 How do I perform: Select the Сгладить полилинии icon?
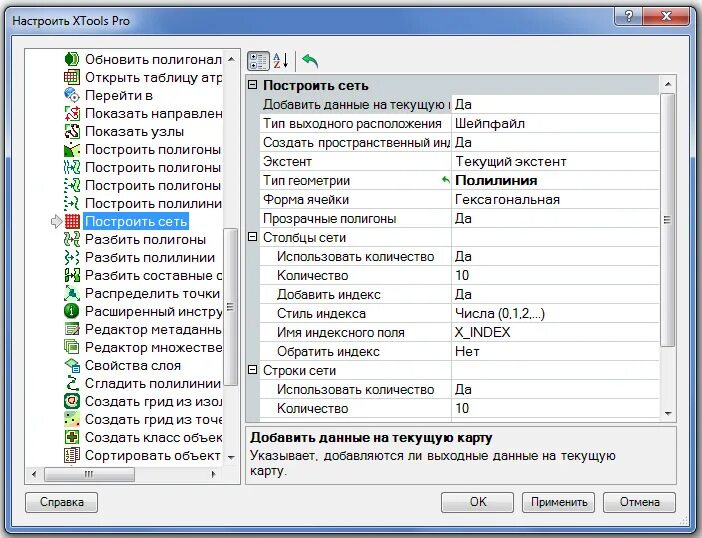(72, 383)
